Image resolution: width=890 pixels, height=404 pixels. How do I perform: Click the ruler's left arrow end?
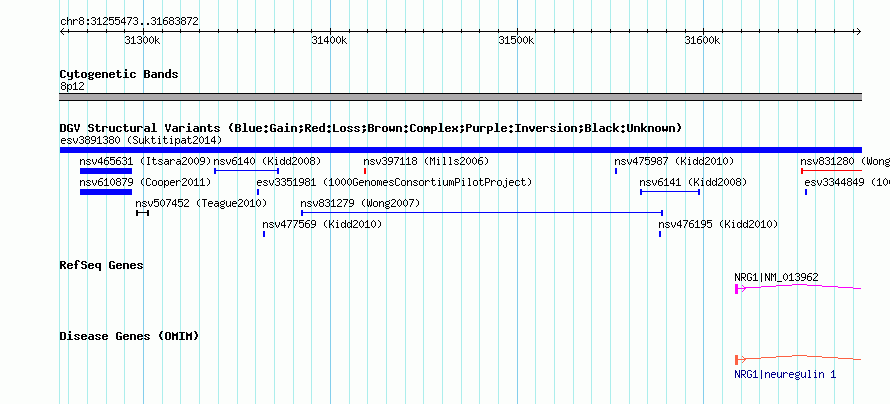click(x=62, y=32)
